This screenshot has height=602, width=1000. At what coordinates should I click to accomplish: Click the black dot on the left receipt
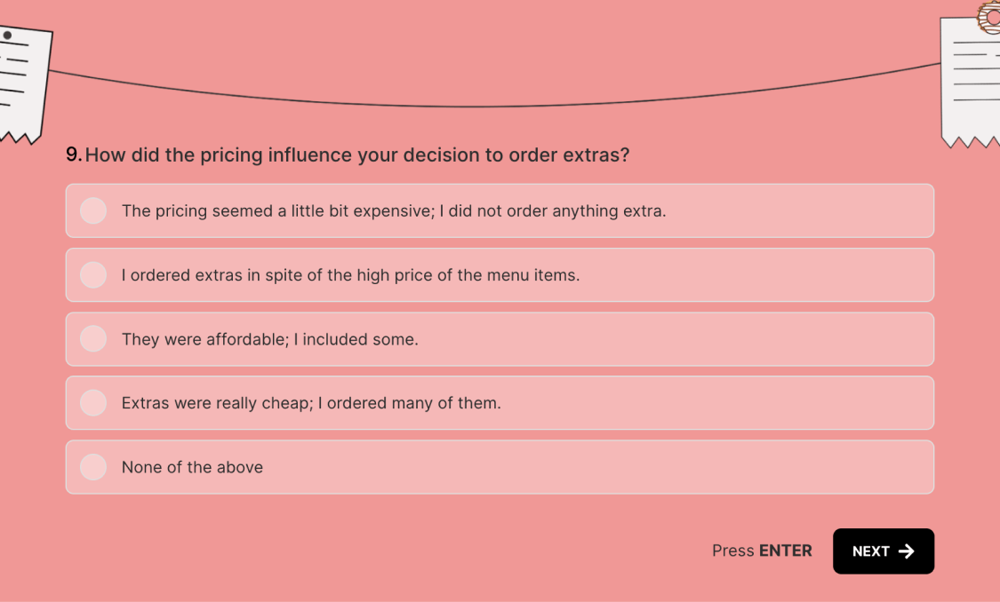(7, 35)
